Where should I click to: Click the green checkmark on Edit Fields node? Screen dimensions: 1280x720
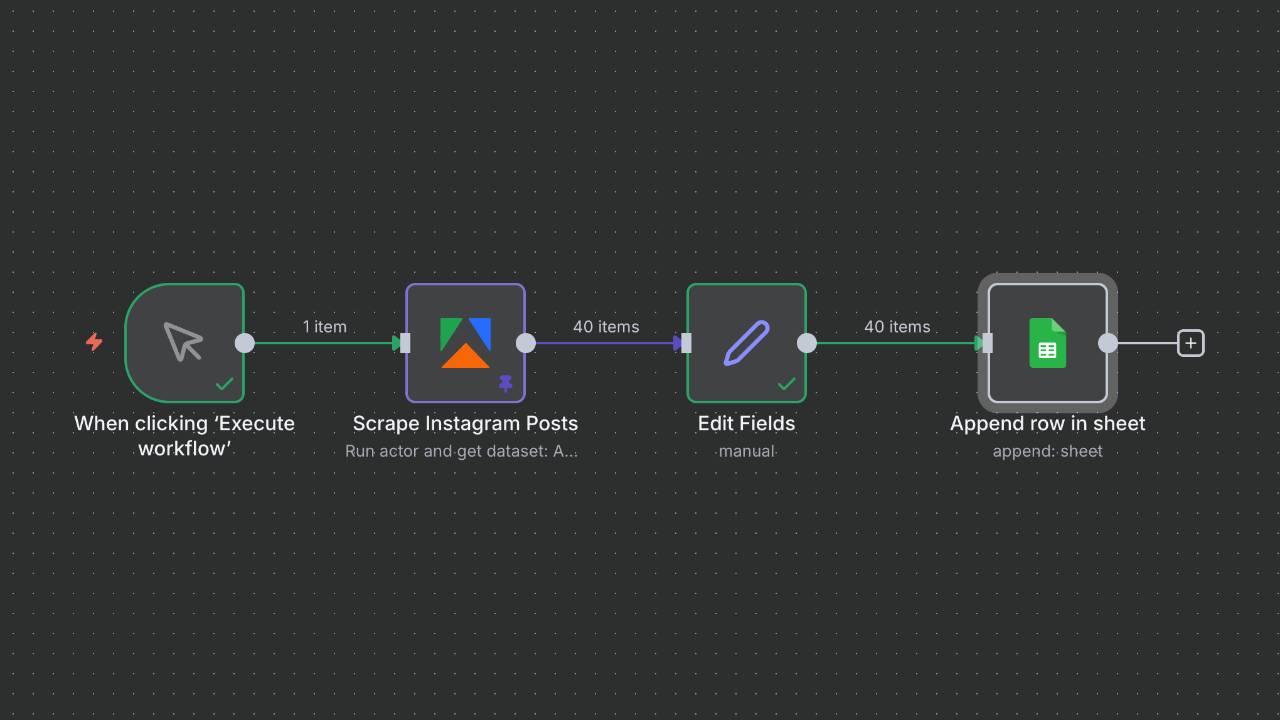click(787, 384)
